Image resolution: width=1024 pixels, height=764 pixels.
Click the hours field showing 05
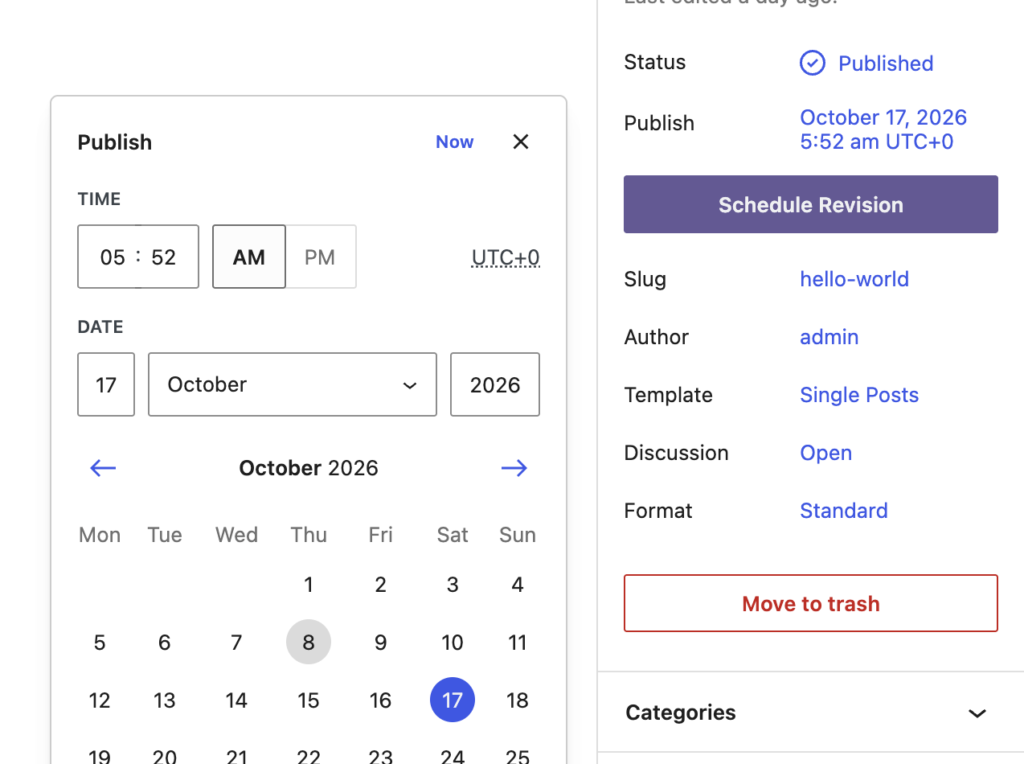pos(112,257)
